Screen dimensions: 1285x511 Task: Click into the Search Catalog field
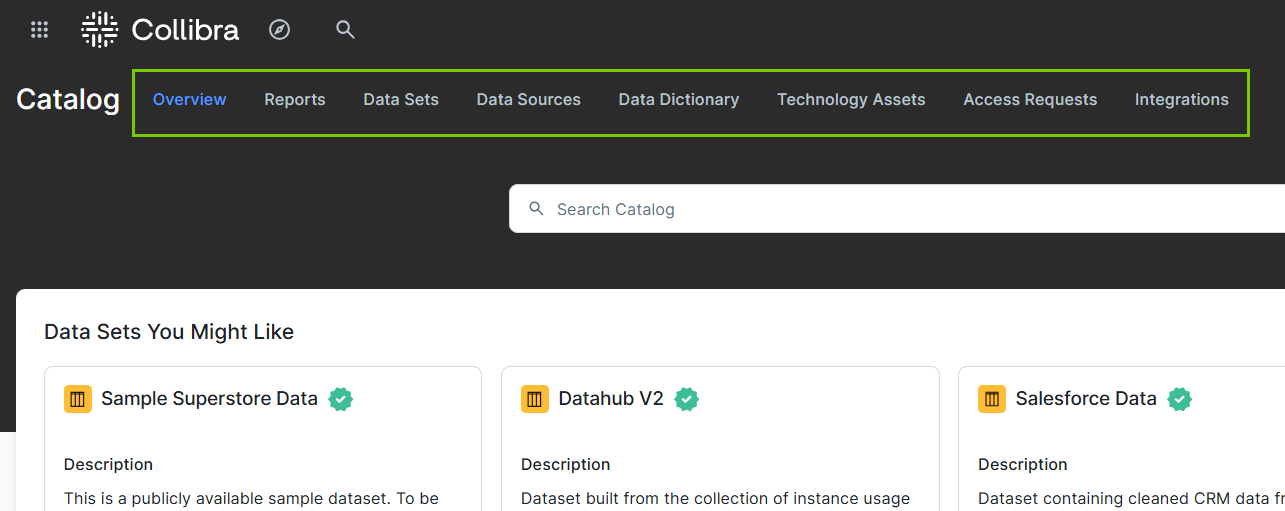[x=897, y=209]
